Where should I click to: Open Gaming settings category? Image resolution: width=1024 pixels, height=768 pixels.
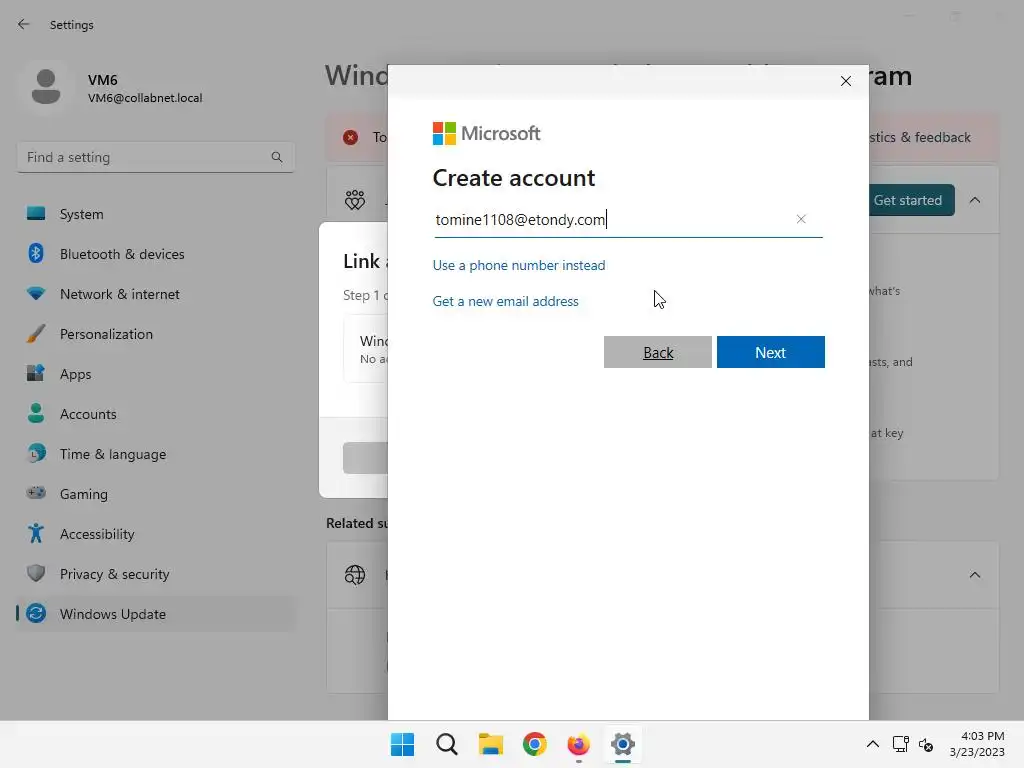155,494
